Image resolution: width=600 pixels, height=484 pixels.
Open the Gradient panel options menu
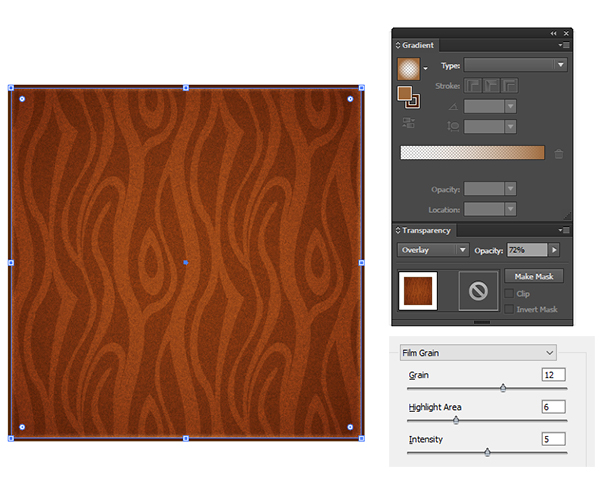[x=565, y=45]
